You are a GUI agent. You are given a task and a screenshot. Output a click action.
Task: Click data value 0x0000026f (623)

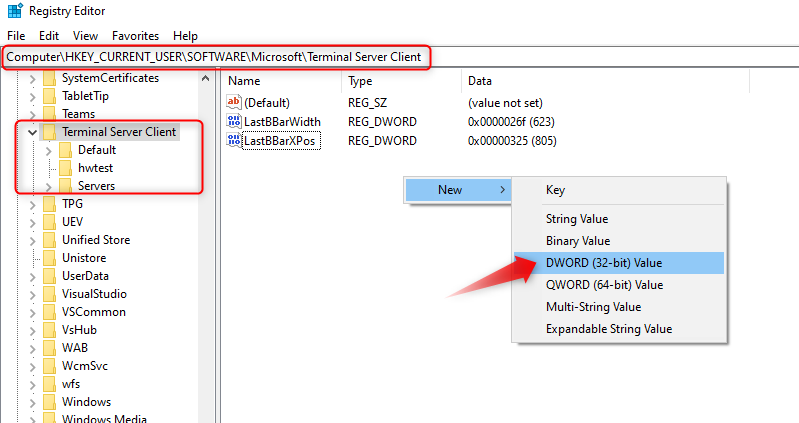pyautogui.click(x=511, y=122)
